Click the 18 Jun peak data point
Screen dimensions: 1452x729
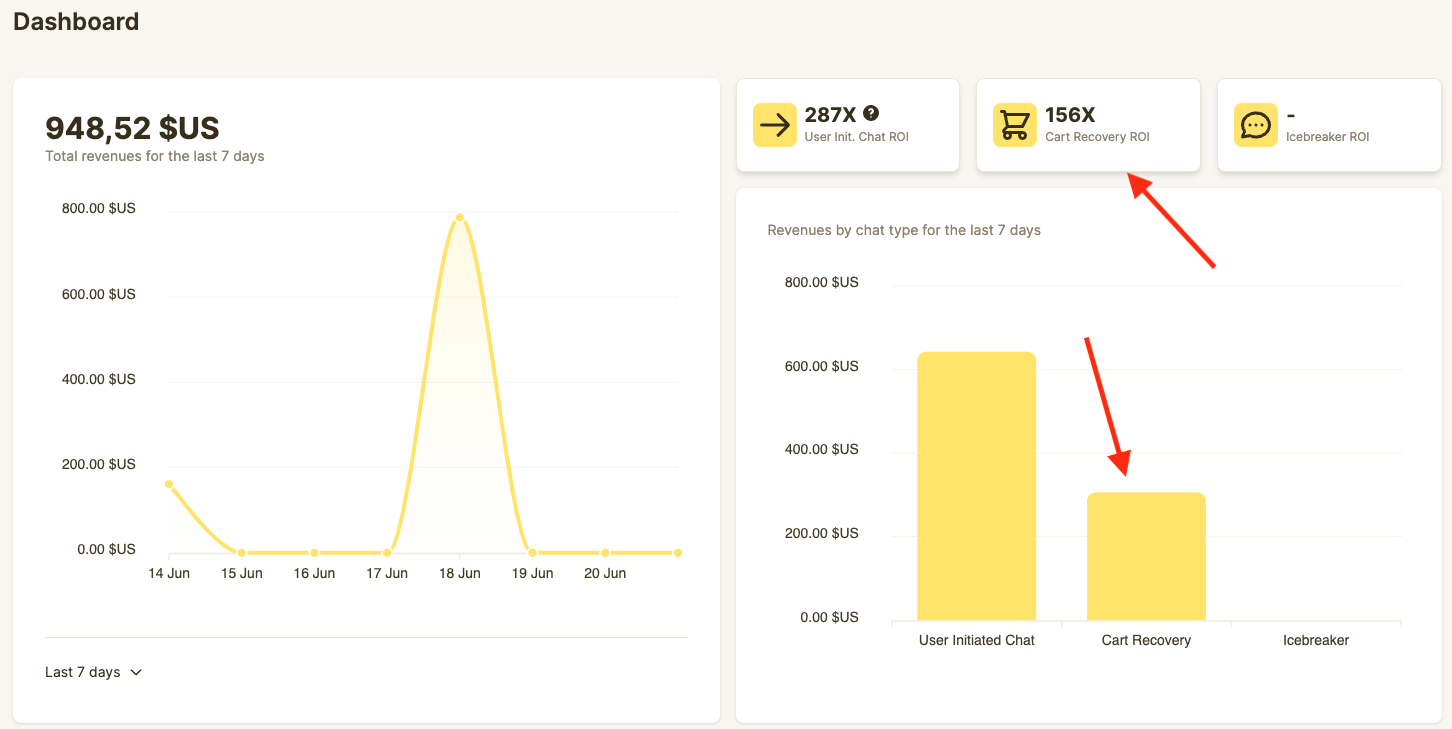point(460,217)
